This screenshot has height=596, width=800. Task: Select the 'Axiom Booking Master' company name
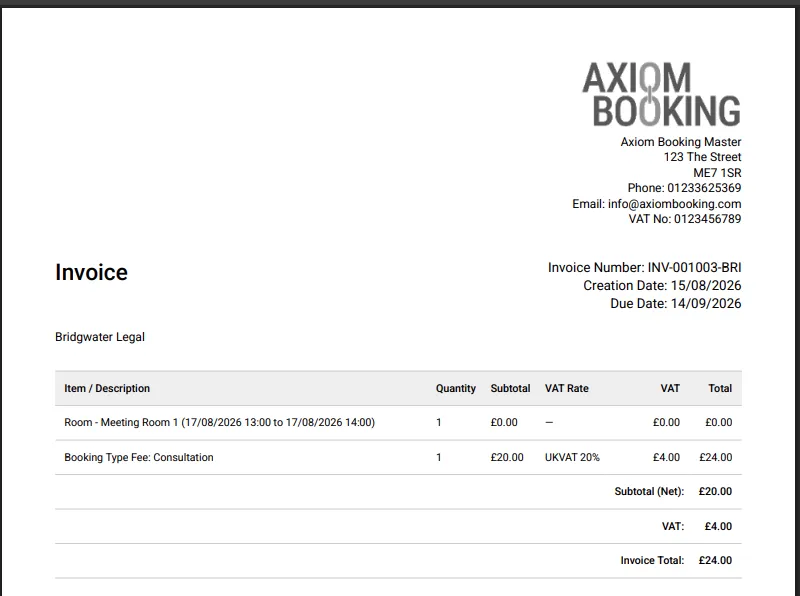681,142
